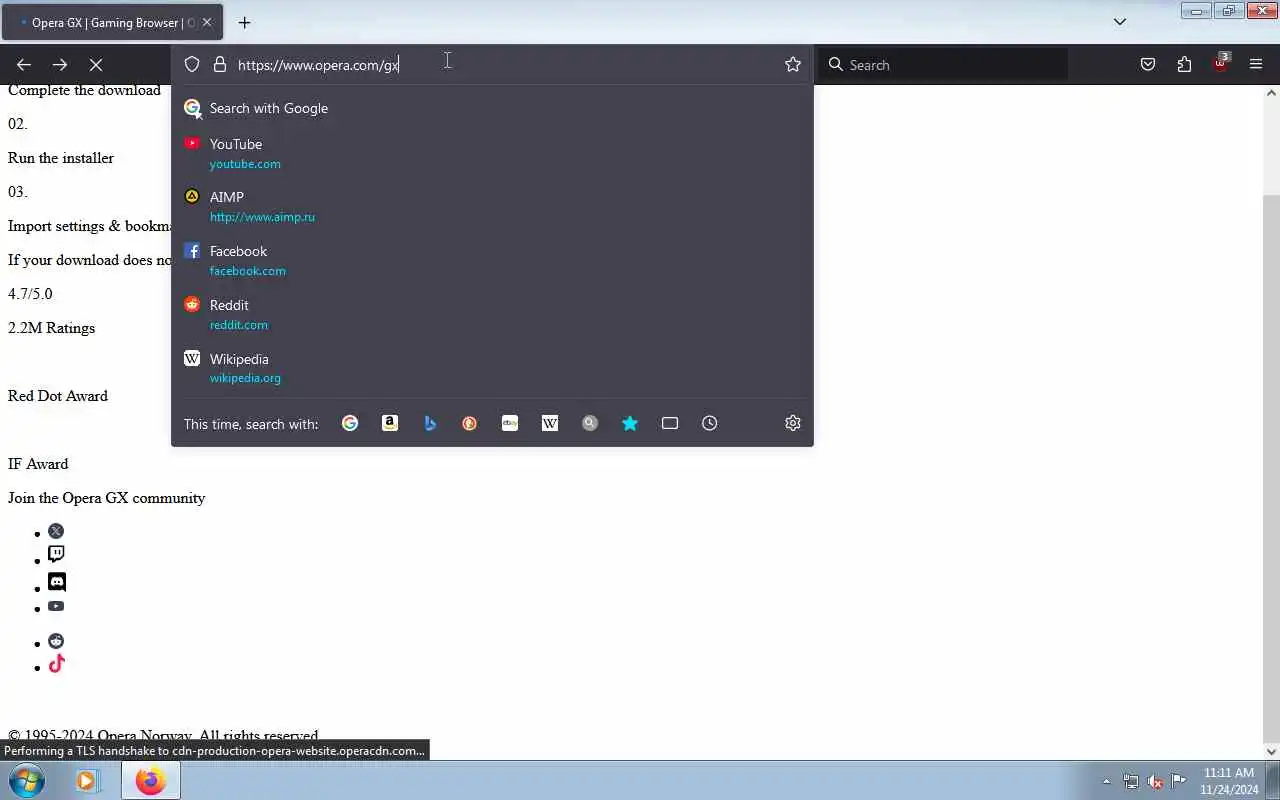Open Opera GX Discord link

click(x=57, y=581)
